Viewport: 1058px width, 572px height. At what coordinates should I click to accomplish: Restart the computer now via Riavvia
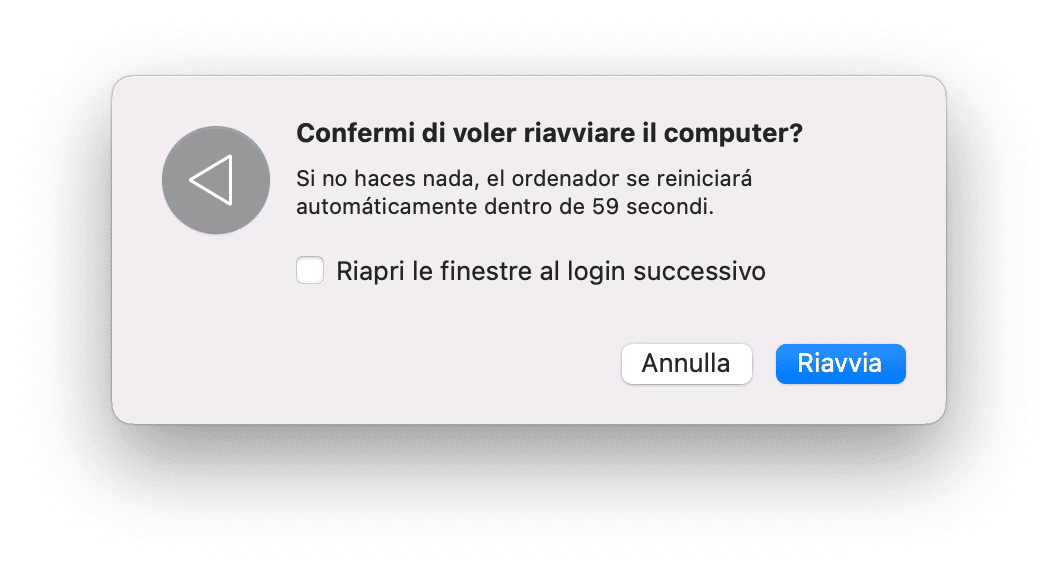coord(840,363)
